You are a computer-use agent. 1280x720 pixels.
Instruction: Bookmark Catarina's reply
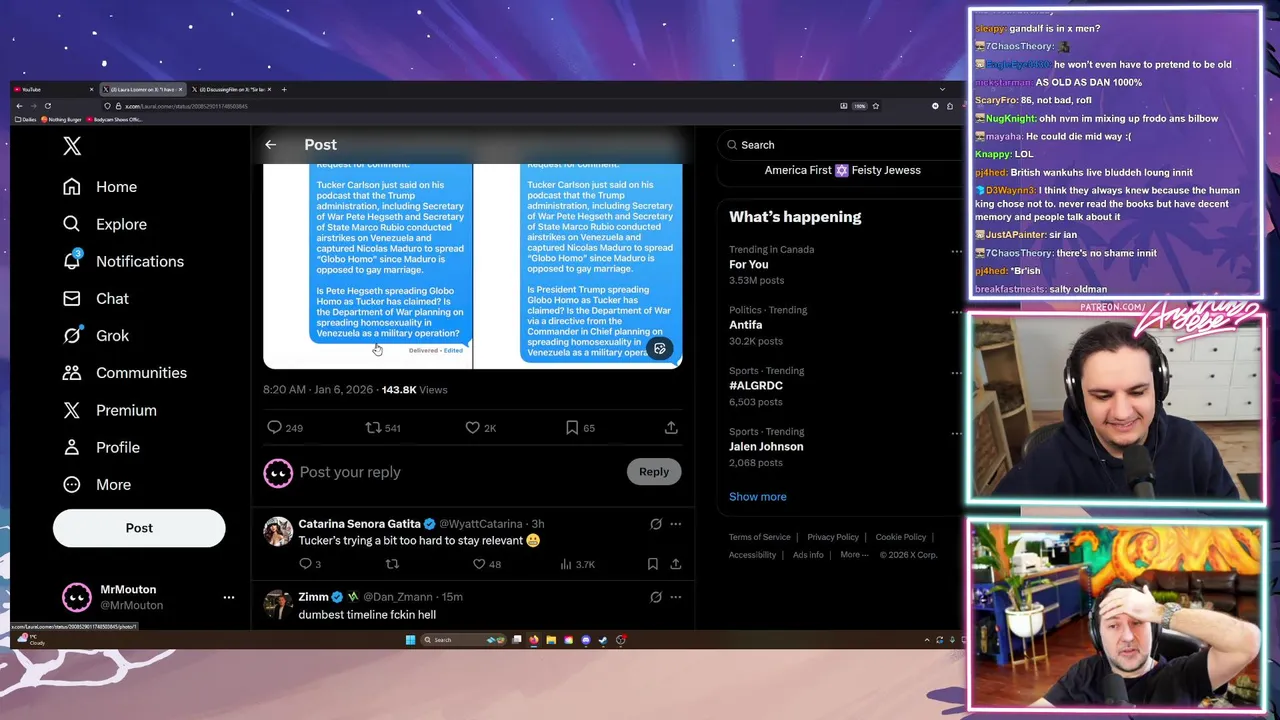(x=652, y=564)
